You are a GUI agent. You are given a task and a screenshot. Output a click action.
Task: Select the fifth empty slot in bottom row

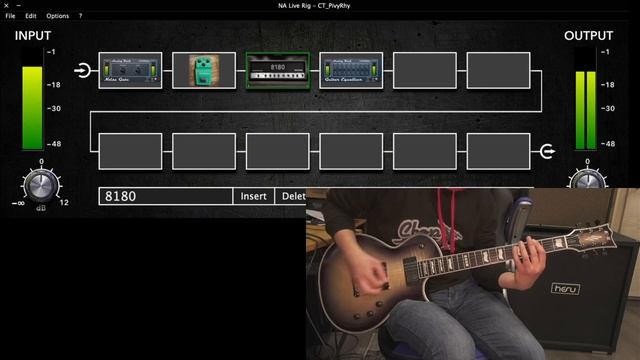click(x=425, y=151)
